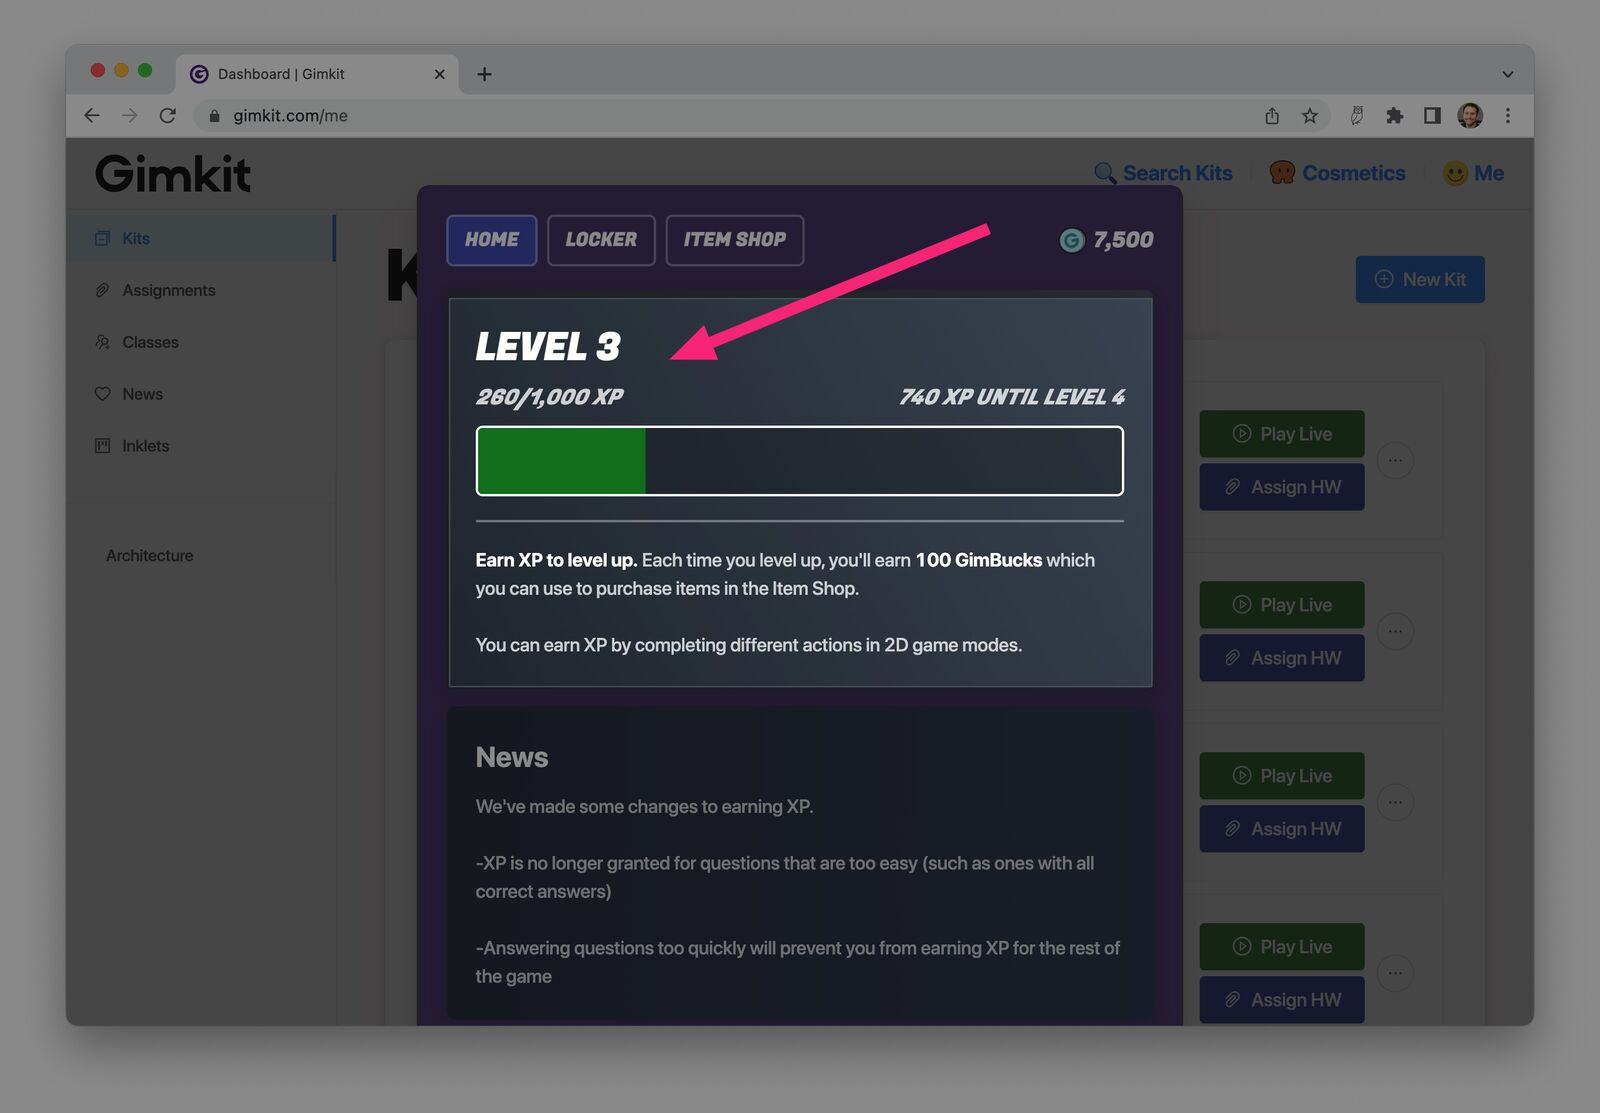Select the Dashboard | Gimkit browser tab

tap(318, 74)
